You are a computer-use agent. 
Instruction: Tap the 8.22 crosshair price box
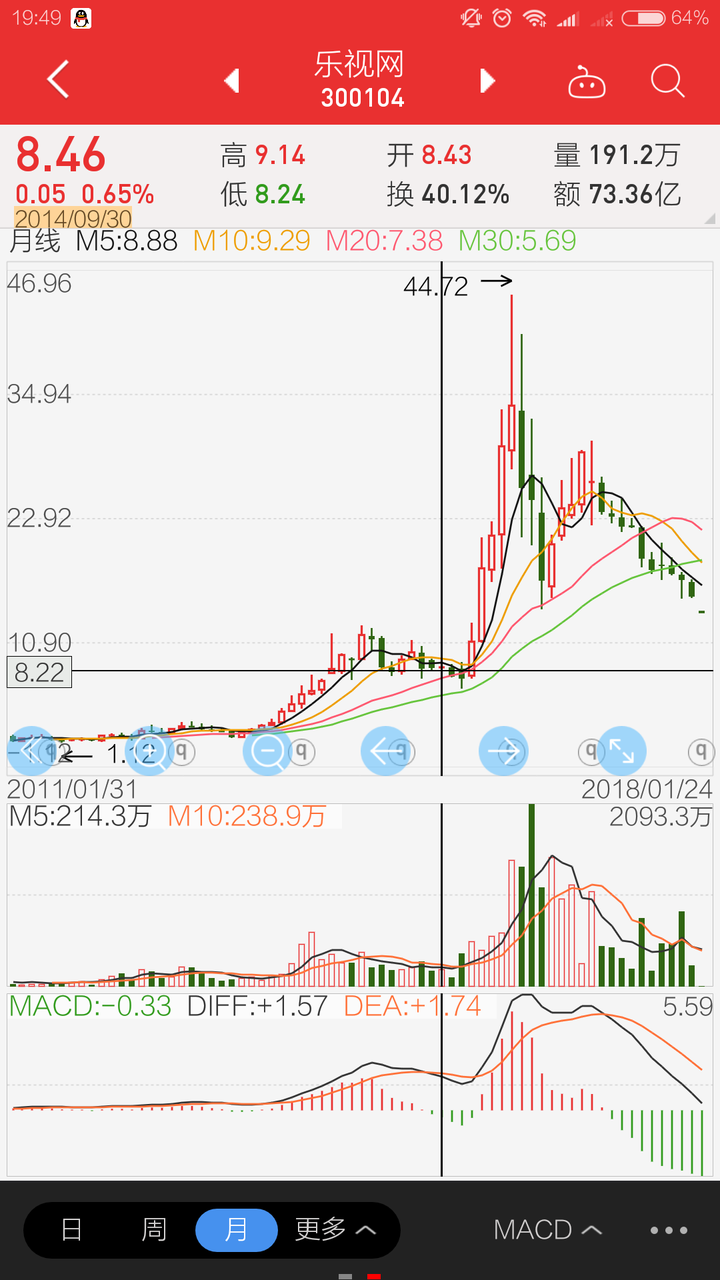tap(39, 672)
